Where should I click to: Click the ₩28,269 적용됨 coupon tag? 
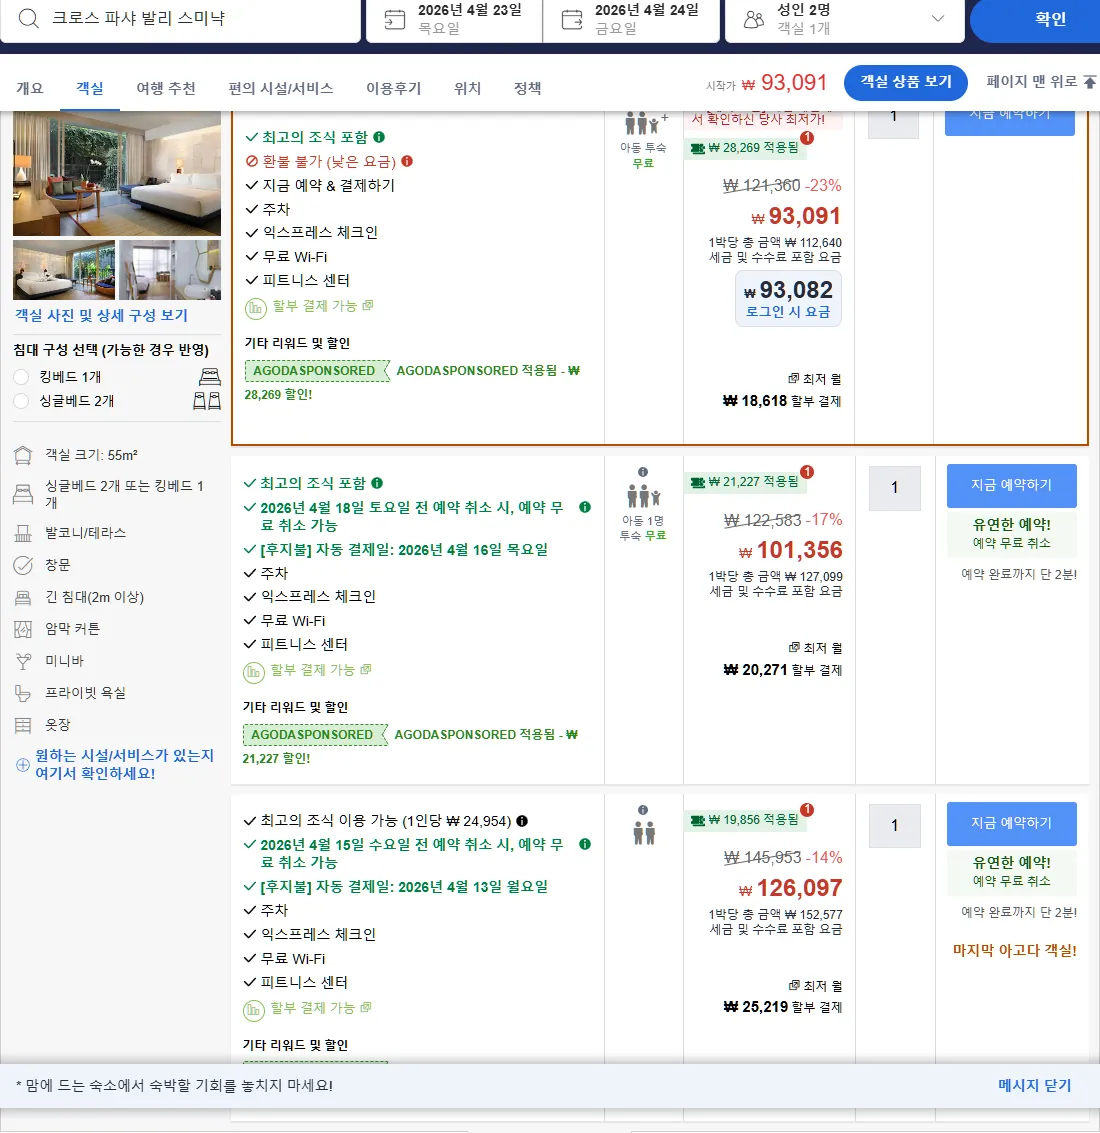[745, 147]
